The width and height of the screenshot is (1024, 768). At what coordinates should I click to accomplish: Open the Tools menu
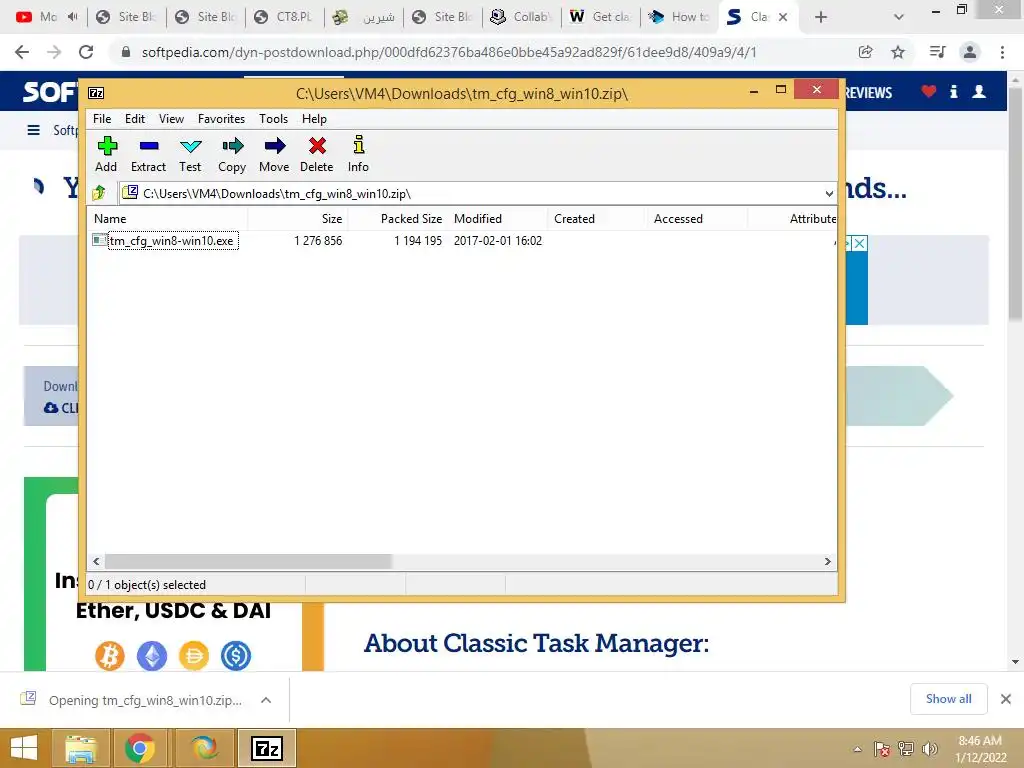(x=273, y=119)
